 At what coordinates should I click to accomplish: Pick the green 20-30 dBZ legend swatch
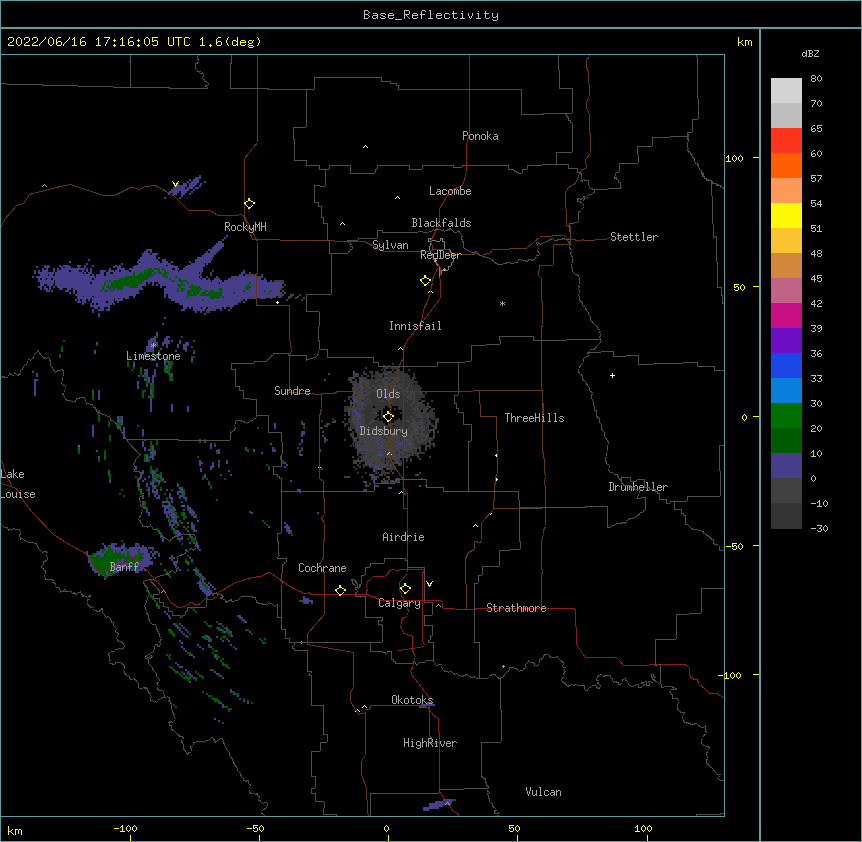tap(786, 416)
